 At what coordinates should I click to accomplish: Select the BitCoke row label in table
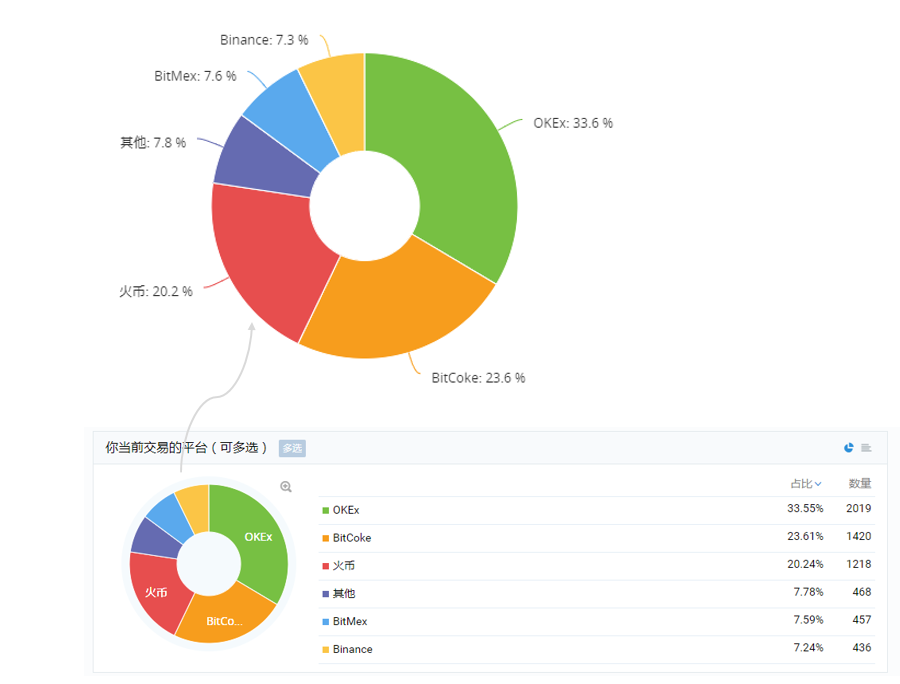[352, 538]
